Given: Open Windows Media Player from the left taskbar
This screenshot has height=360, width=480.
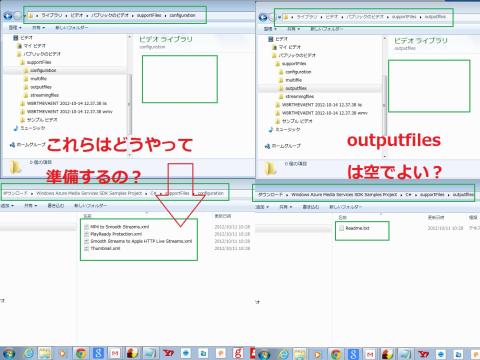Looking at the screenshot, I should click(62, 353).
